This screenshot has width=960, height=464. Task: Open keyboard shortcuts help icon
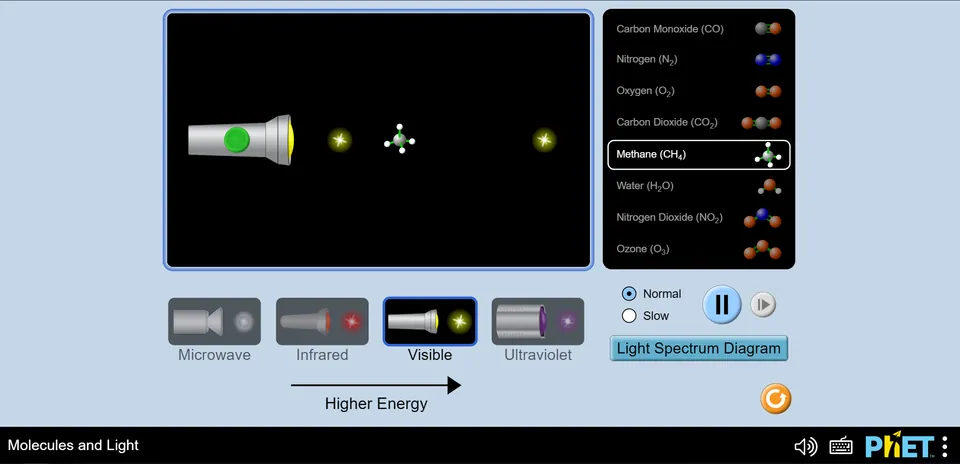coord(841,446)
